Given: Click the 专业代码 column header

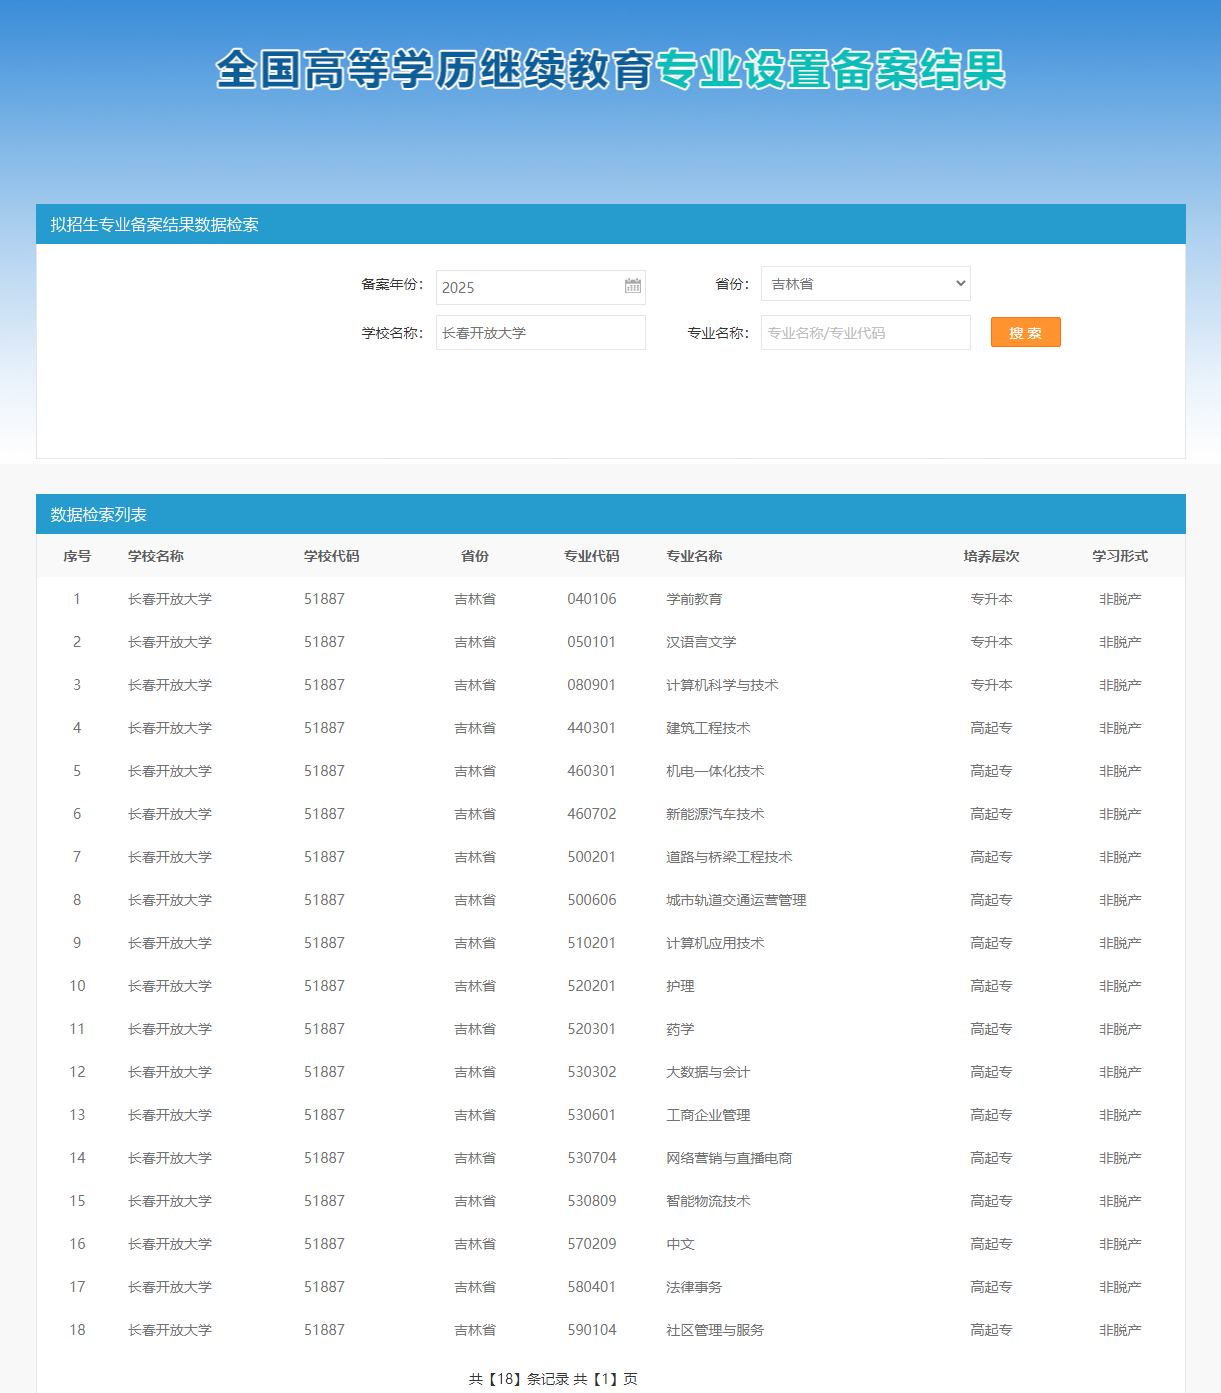Looking at the screenshot, I should pyautogui.click(x=592, y=556).
